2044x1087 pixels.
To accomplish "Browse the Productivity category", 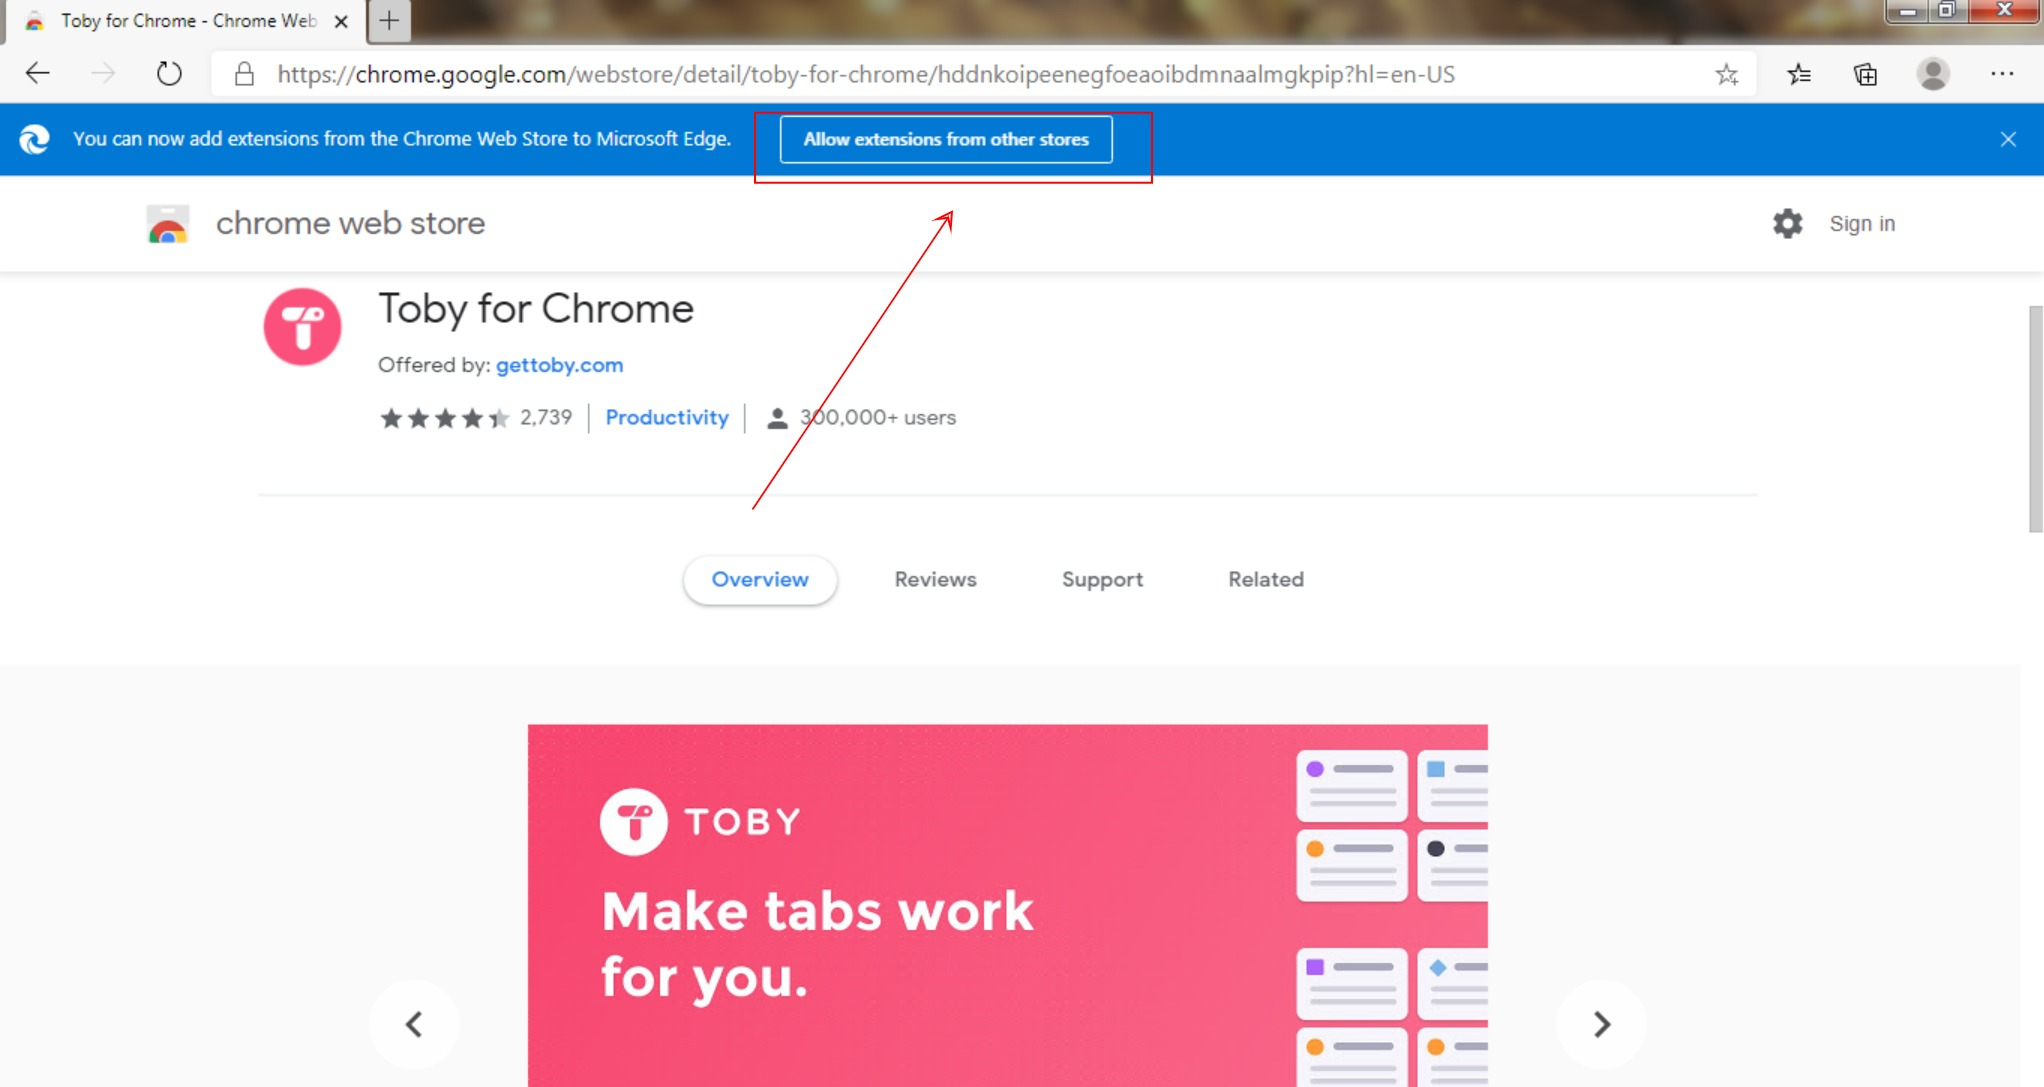I will point(667,418).
